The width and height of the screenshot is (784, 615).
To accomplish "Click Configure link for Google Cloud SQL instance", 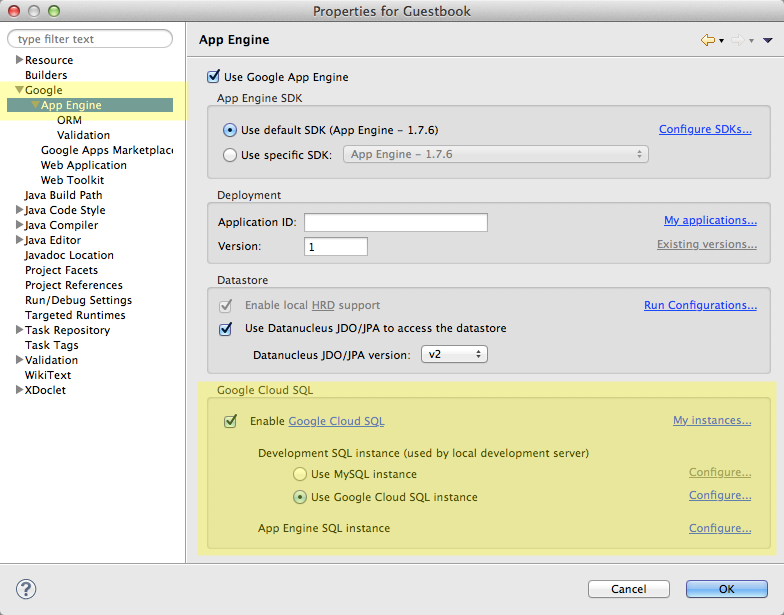I will coord(720,496).
